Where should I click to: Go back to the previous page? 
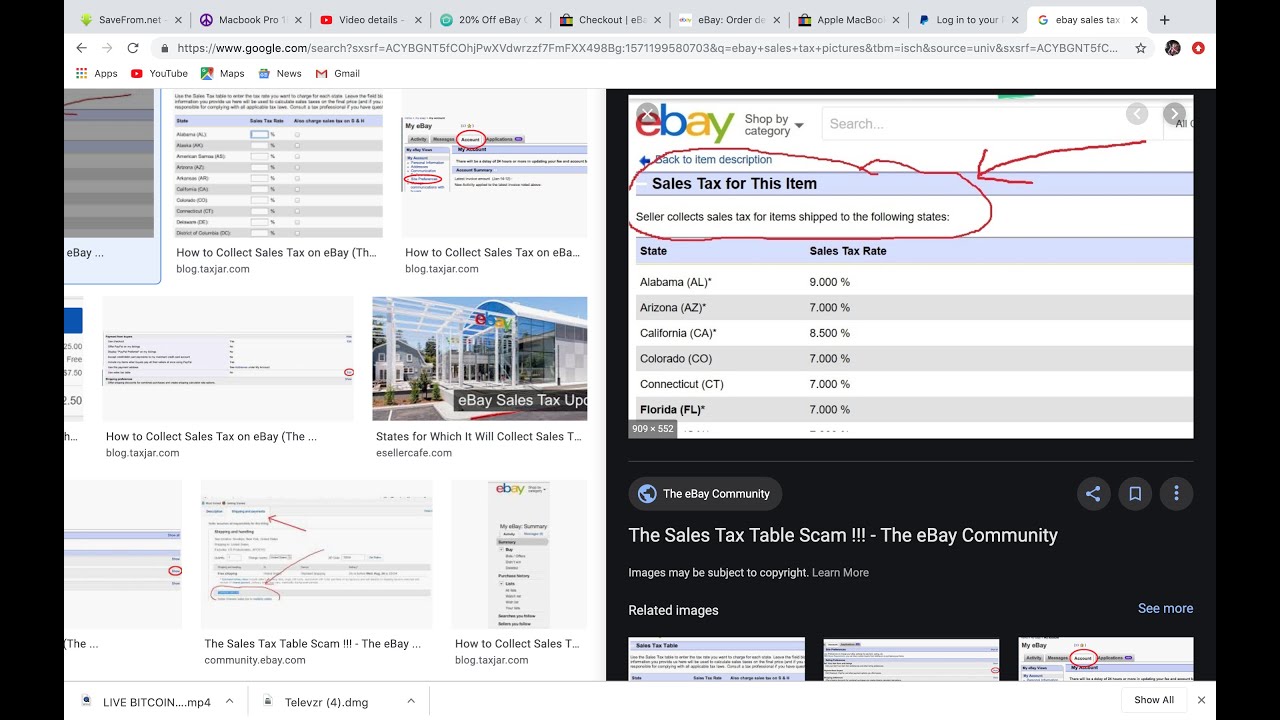click(81, 48)
